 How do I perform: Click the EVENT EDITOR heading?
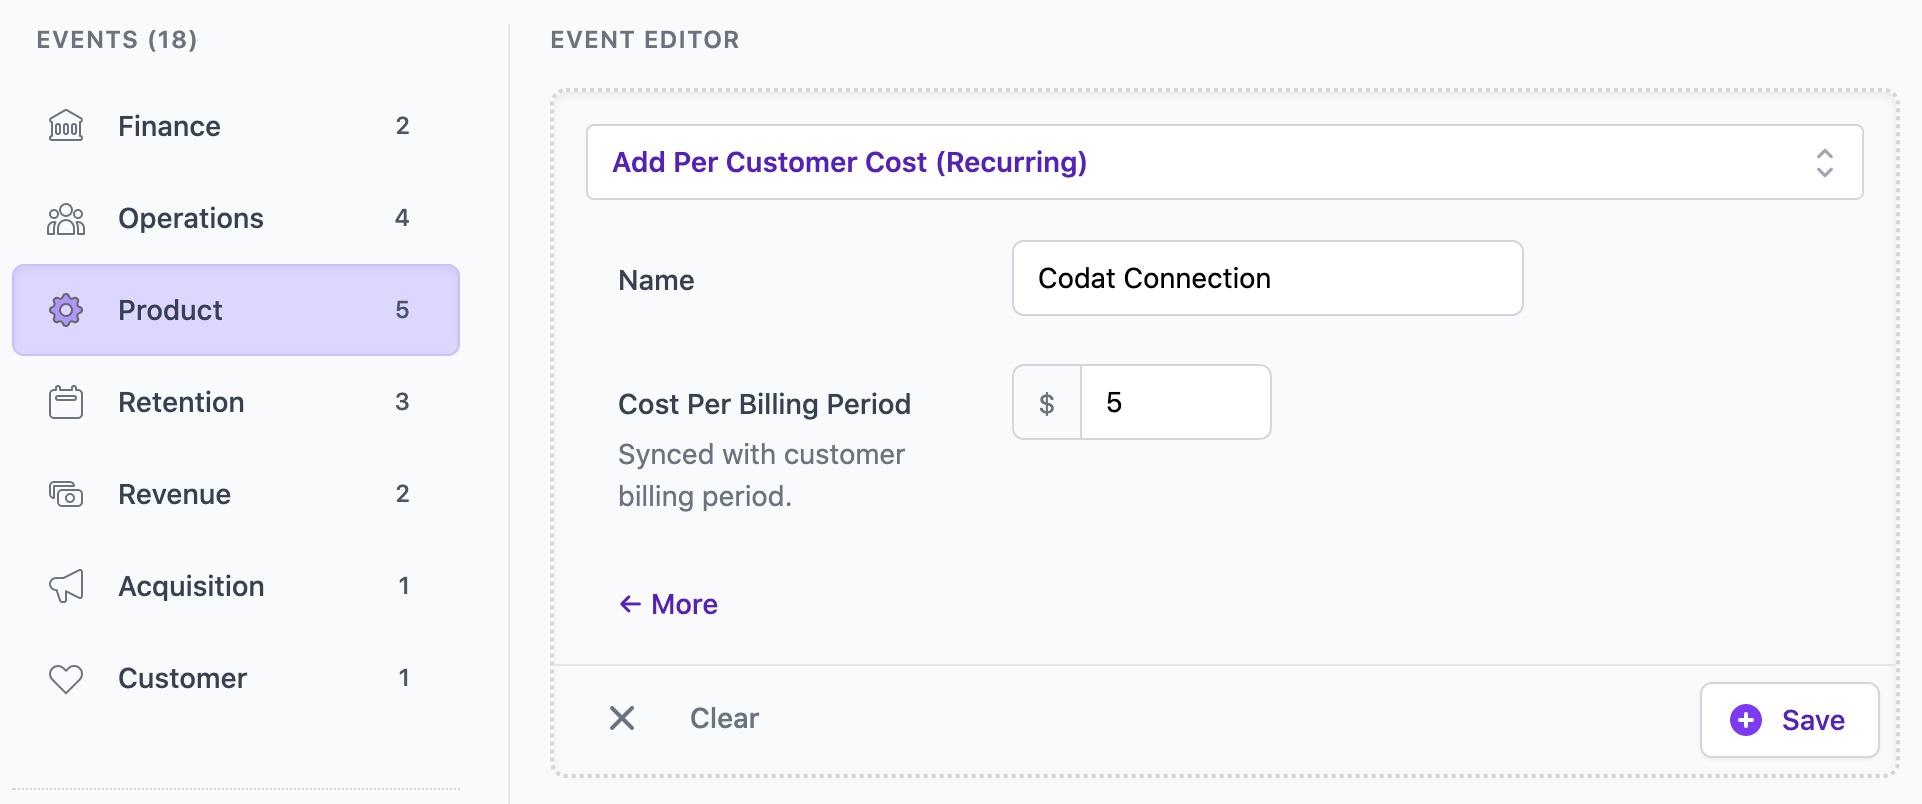(645, 40)
